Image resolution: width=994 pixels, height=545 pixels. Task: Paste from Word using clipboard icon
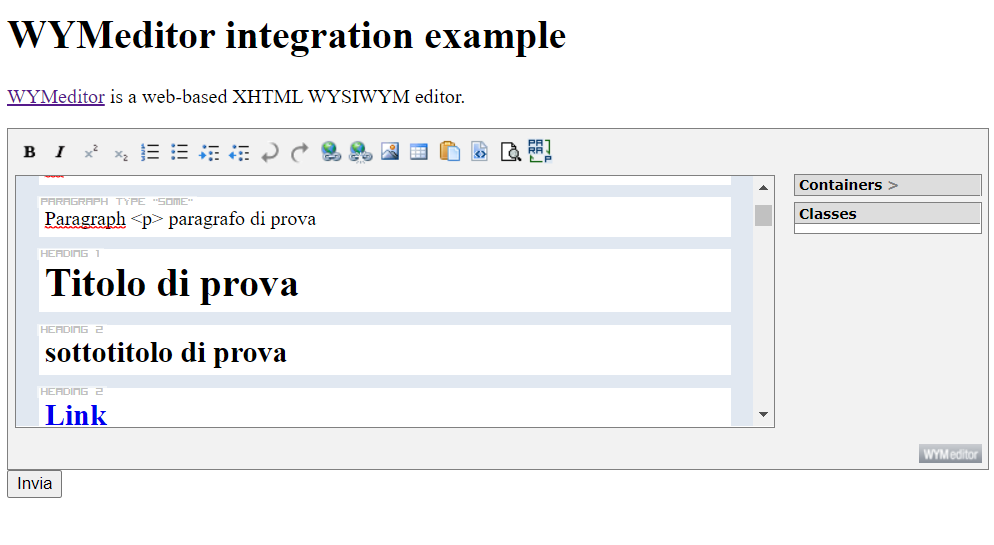coord(449,151)
